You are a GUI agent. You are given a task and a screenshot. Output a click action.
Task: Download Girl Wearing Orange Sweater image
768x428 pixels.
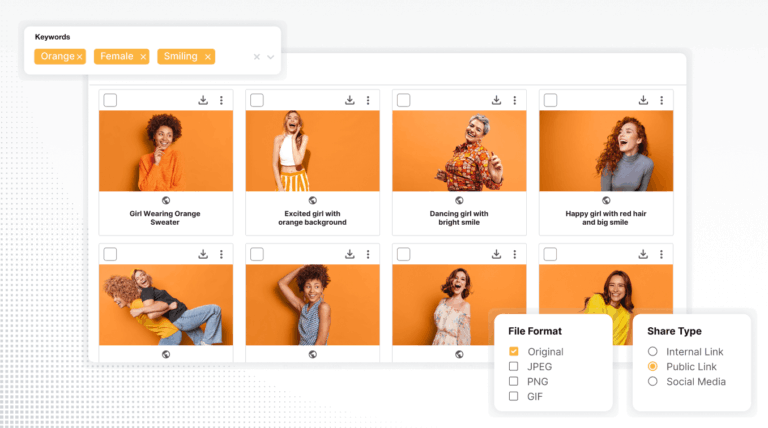click(x=203, y=100)
